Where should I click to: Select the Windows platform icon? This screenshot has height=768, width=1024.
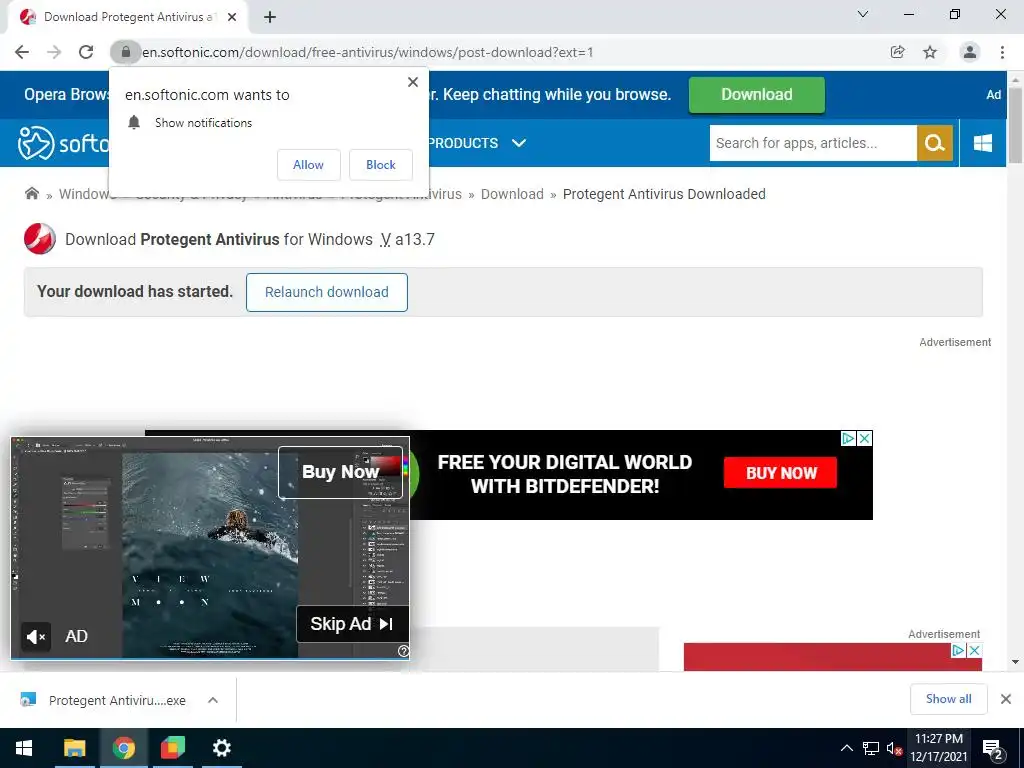point(983,143)
